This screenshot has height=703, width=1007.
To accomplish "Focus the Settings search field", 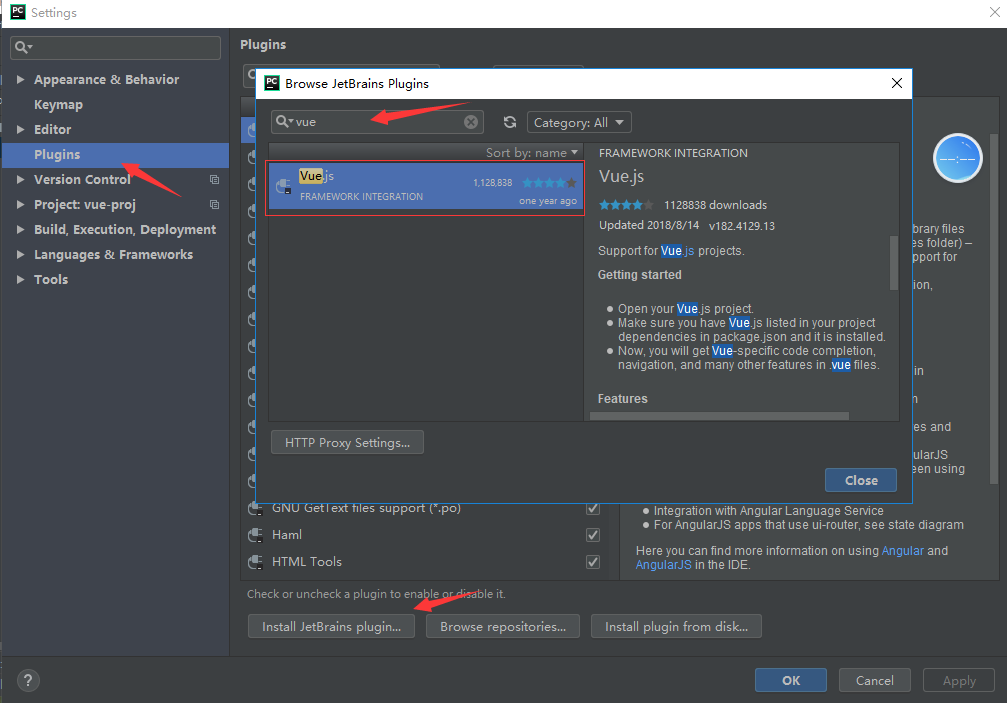I will pyautogui.click(x=116, y=48).
